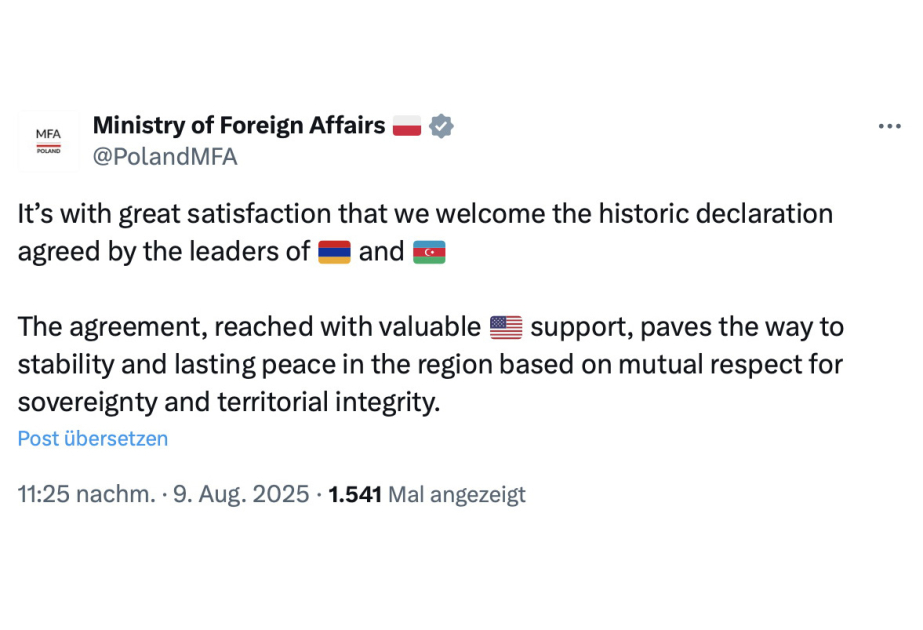Expand details by clicking the tweet body text
Viewport: 923px width, 630px height.
point(400,326)
